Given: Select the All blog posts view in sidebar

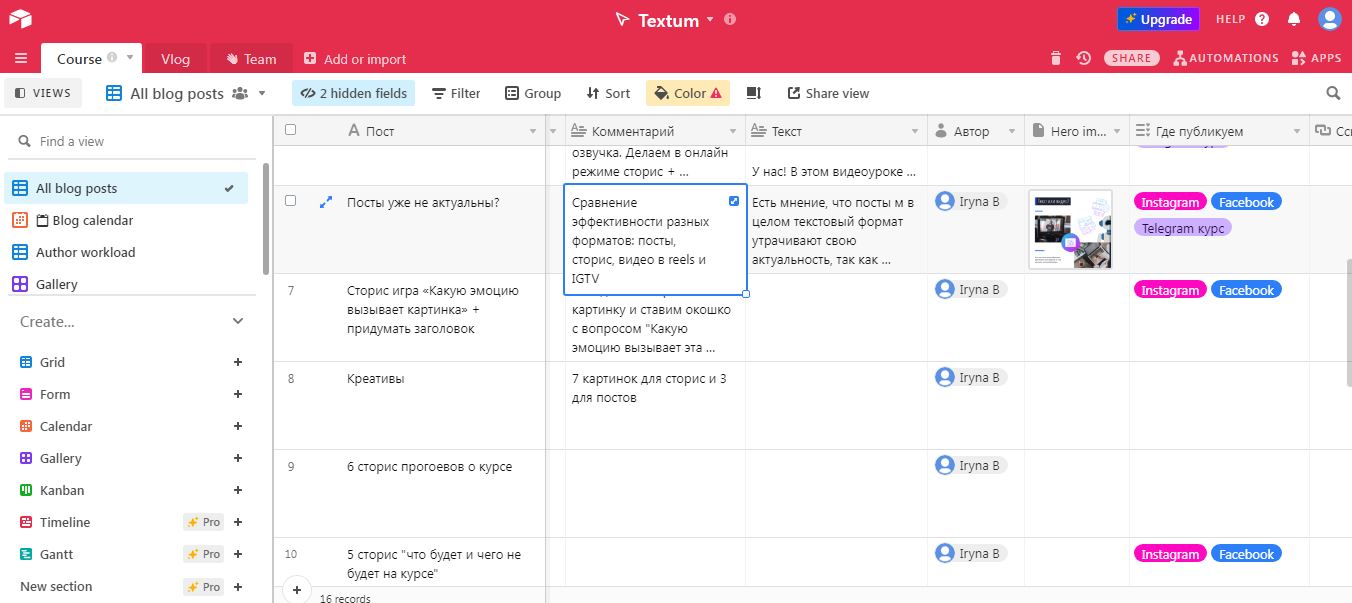Looking at the screenshot, I should coord(126,188).
